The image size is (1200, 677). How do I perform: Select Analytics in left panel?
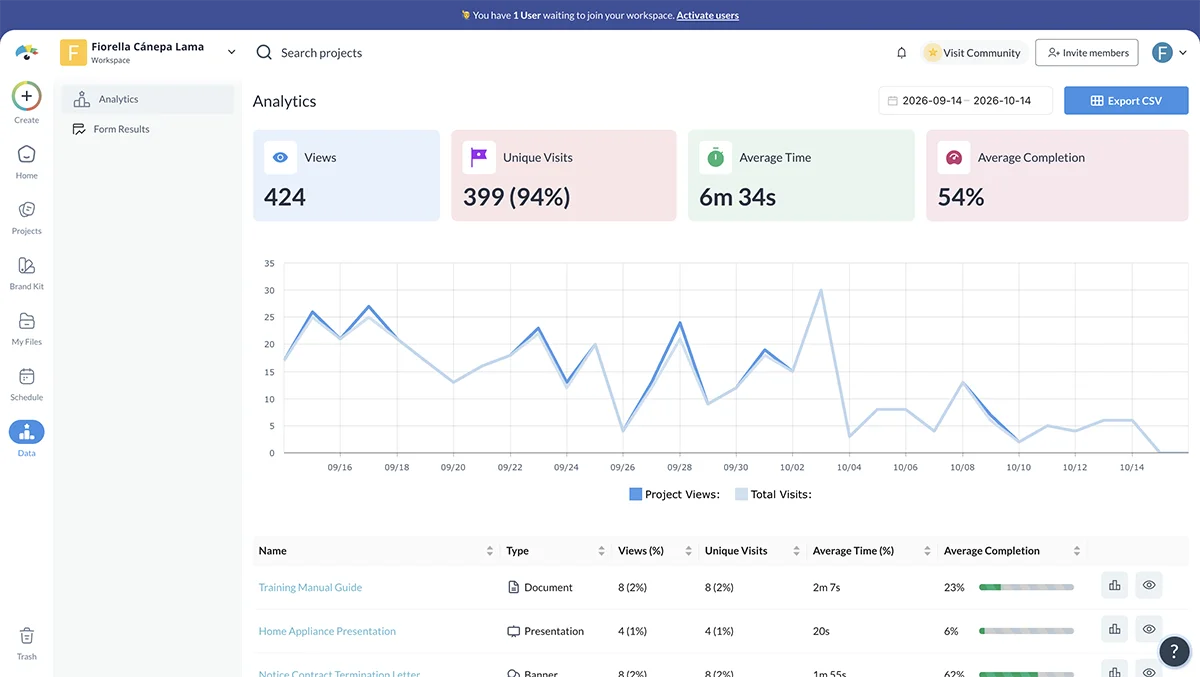click(148, 99)
